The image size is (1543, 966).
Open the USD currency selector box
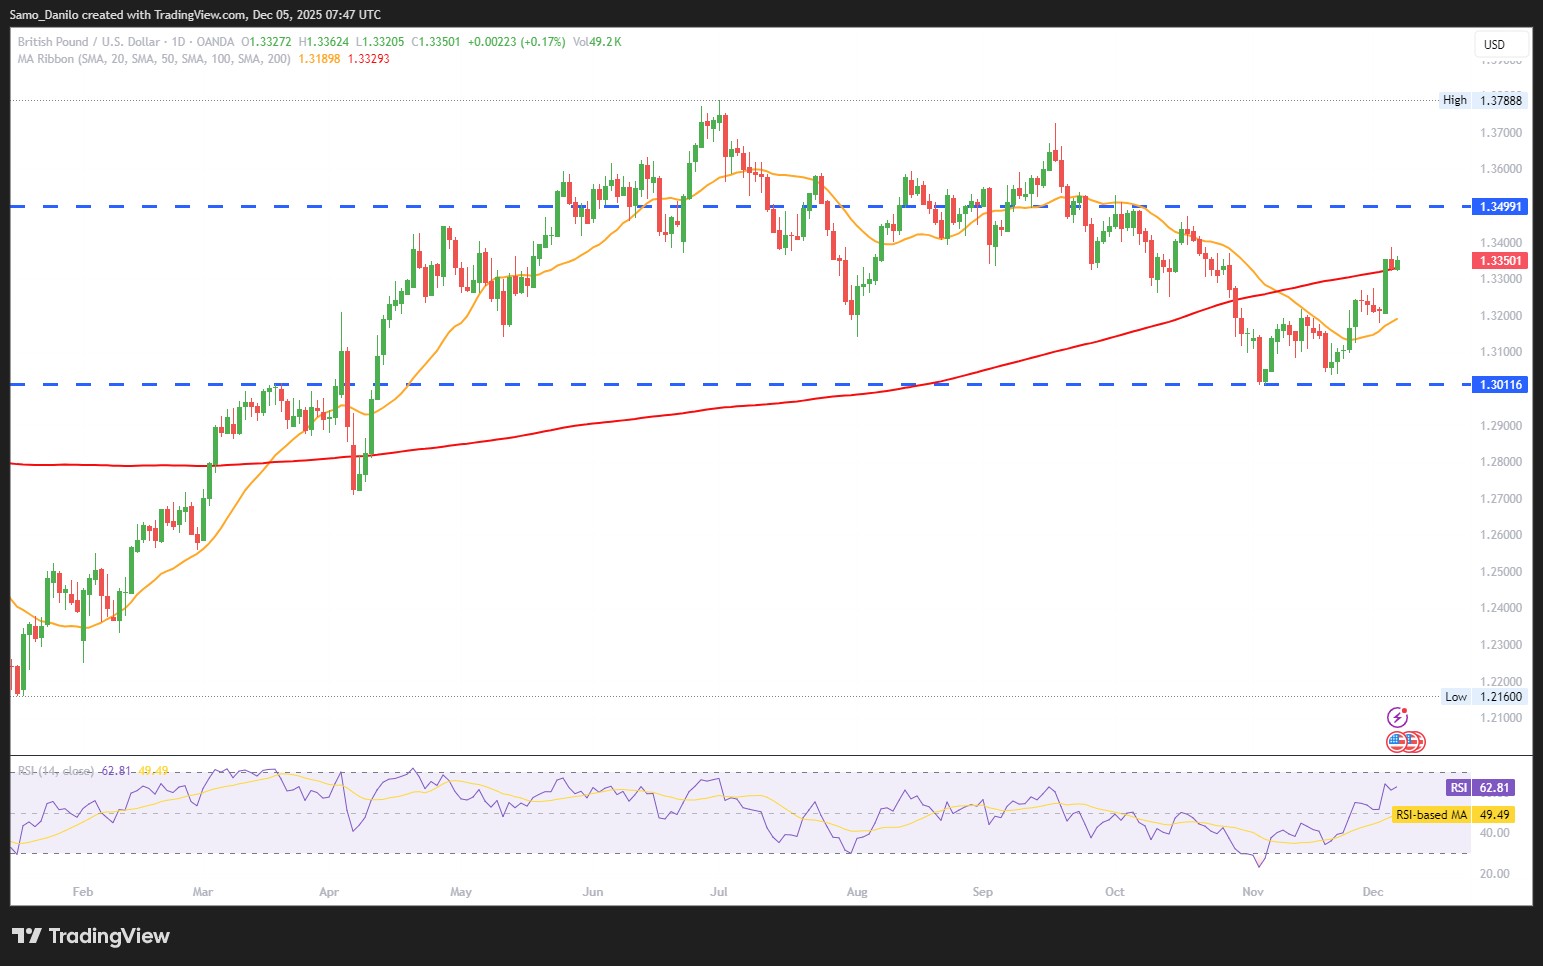[x=1500, y=45]
